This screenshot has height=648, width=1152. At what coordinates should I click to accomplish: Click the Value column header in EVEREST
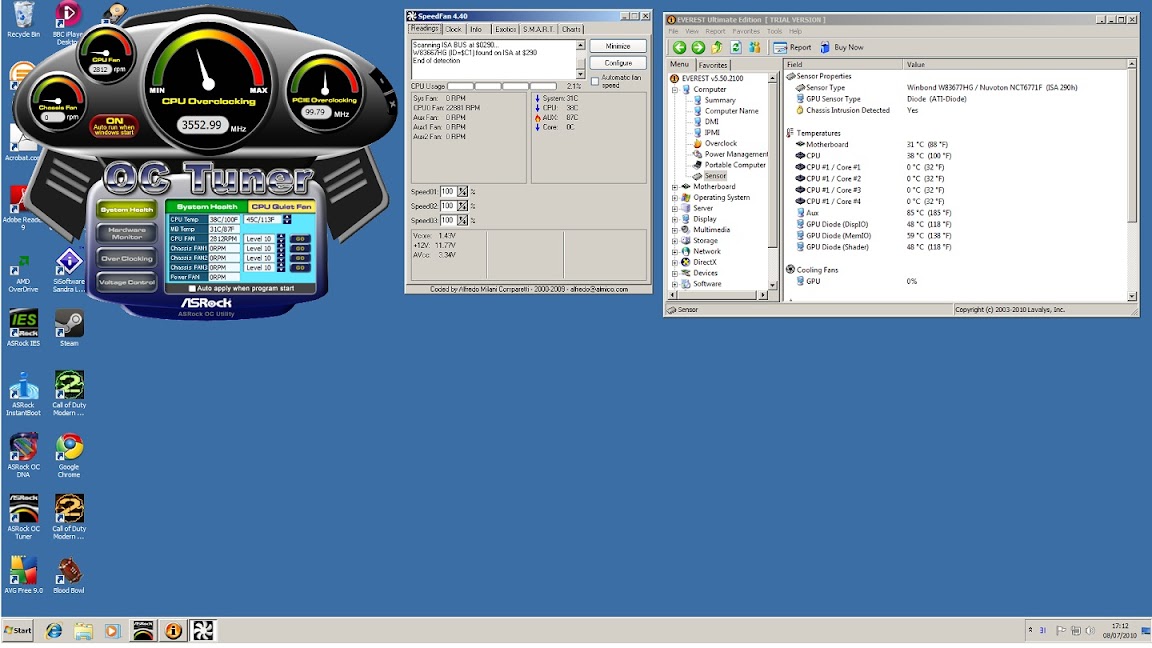pyautogui.click(x=1014, y=65)
